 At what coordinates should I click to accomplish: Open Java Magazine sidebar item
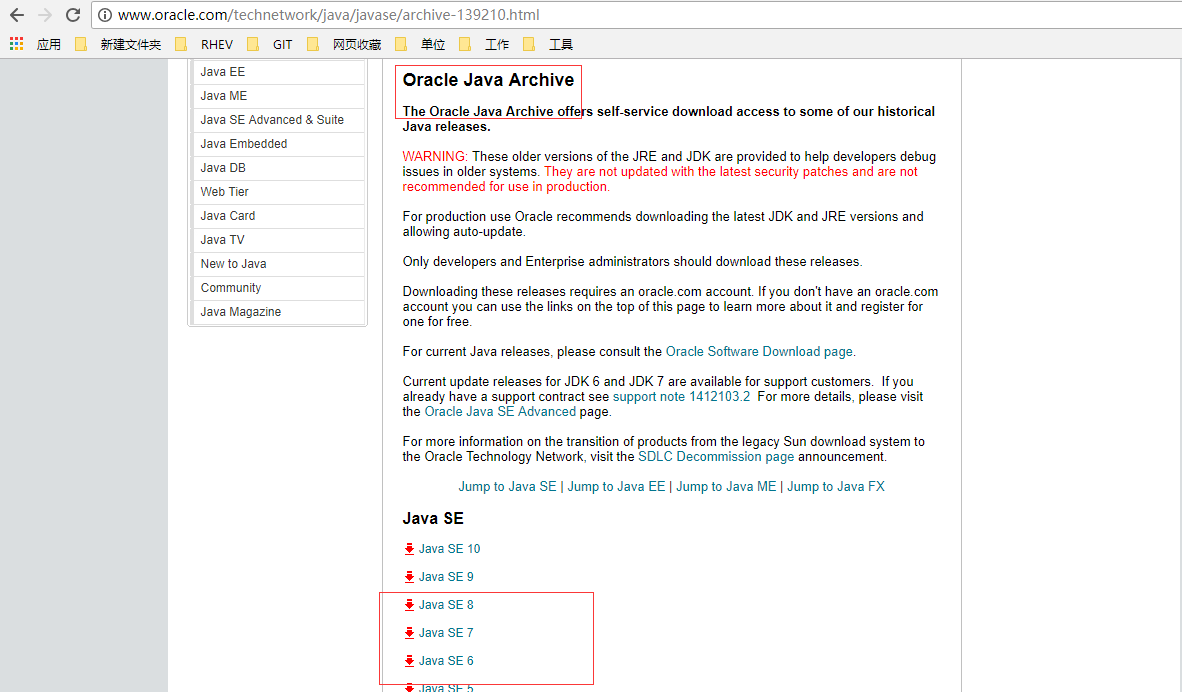click(279, 312)
